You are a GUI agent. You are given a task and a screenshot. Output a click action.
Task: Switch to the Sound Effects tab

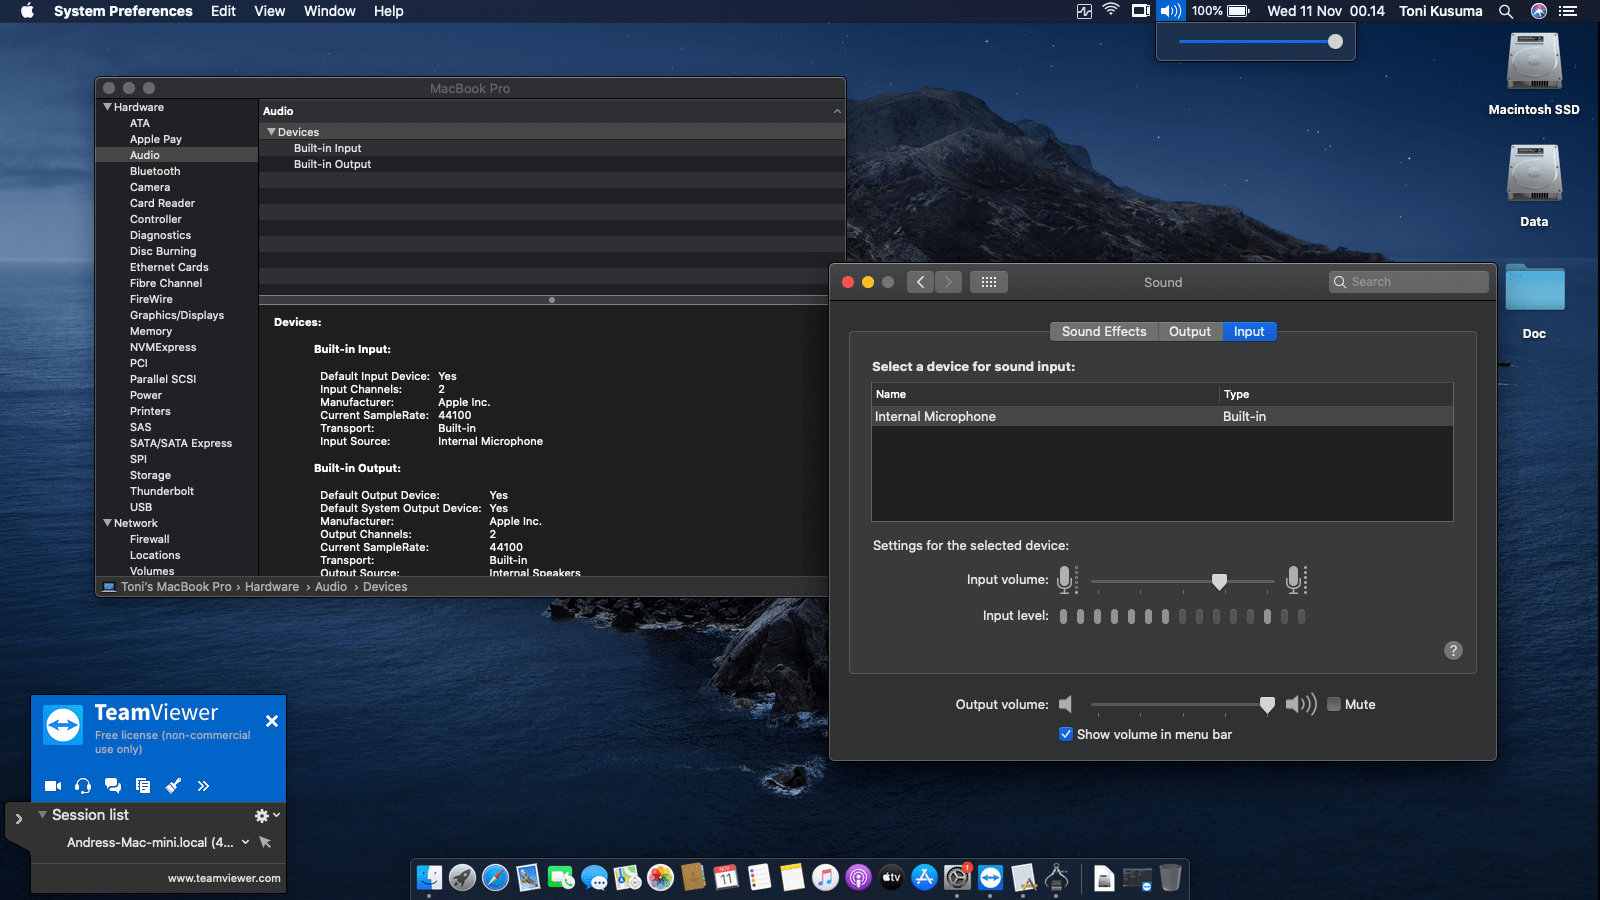(x=1104, y=331)
